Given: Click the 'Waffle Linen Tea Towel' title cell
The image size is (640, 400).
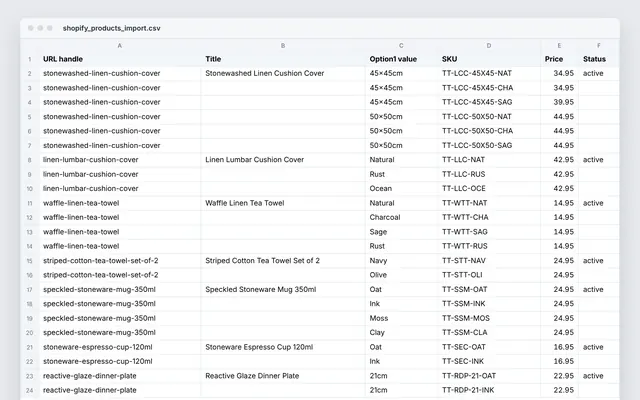Looking at the screenshot, I should (283, 203).
